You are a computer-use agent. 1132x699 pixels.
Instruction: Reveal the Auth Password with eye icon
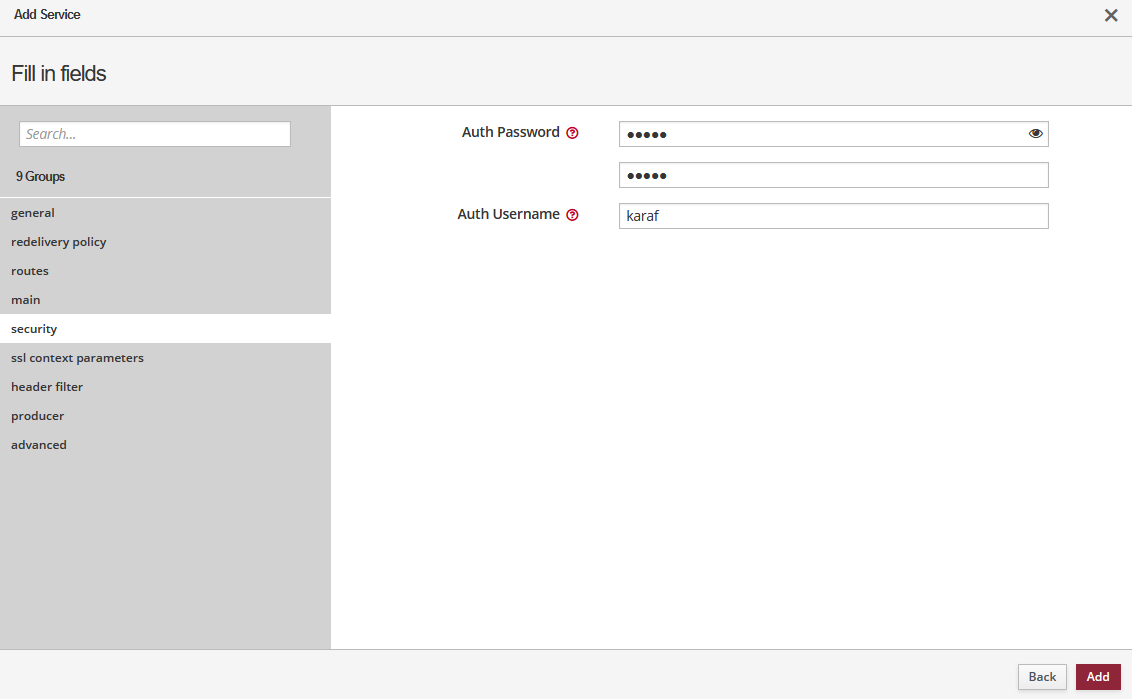click(1035, 134)
